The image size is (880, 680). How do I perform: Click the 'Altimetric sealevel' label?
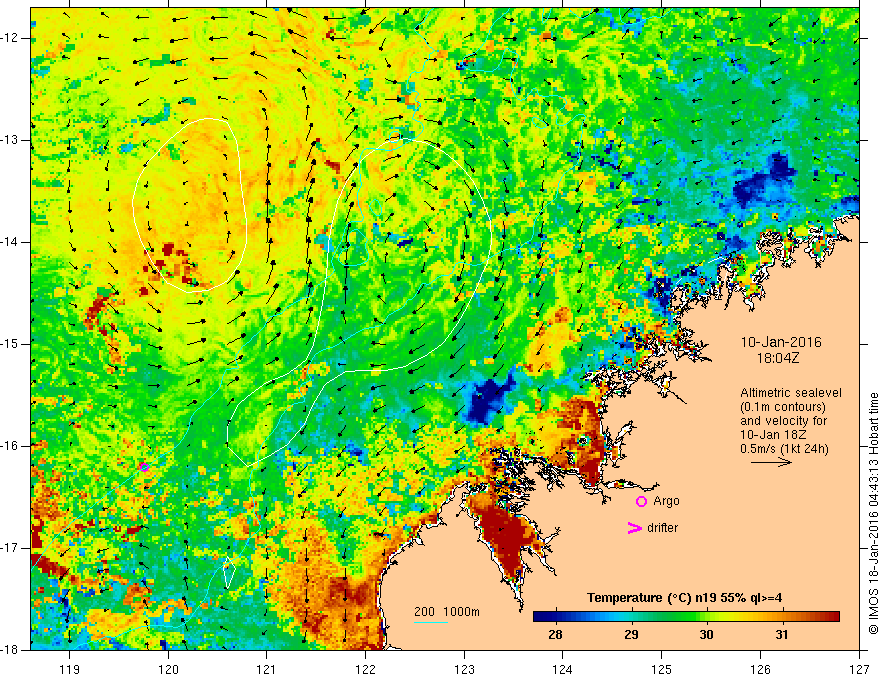pos(791,393)
